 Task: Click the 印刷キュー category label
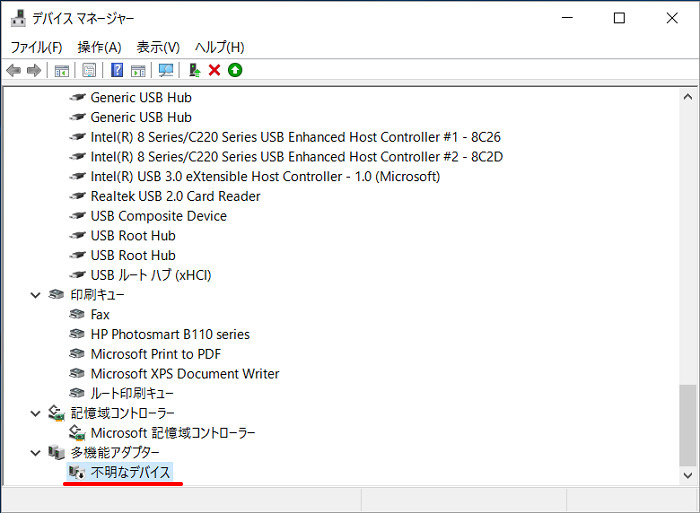(x=97, y=295)
